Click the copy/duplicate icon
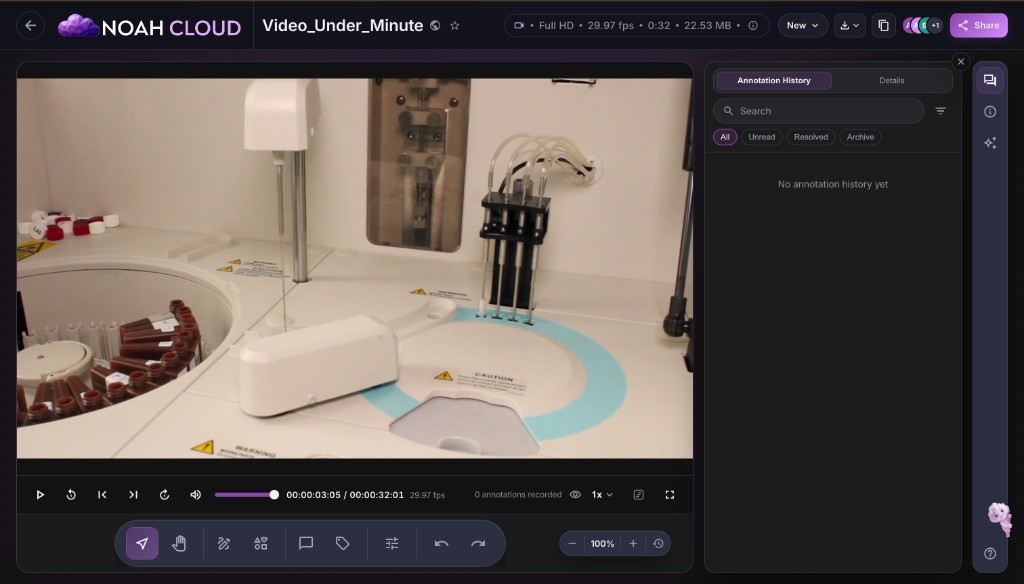Image resolution: width=1024 pixels, height=584 pixels. (883, 25)
